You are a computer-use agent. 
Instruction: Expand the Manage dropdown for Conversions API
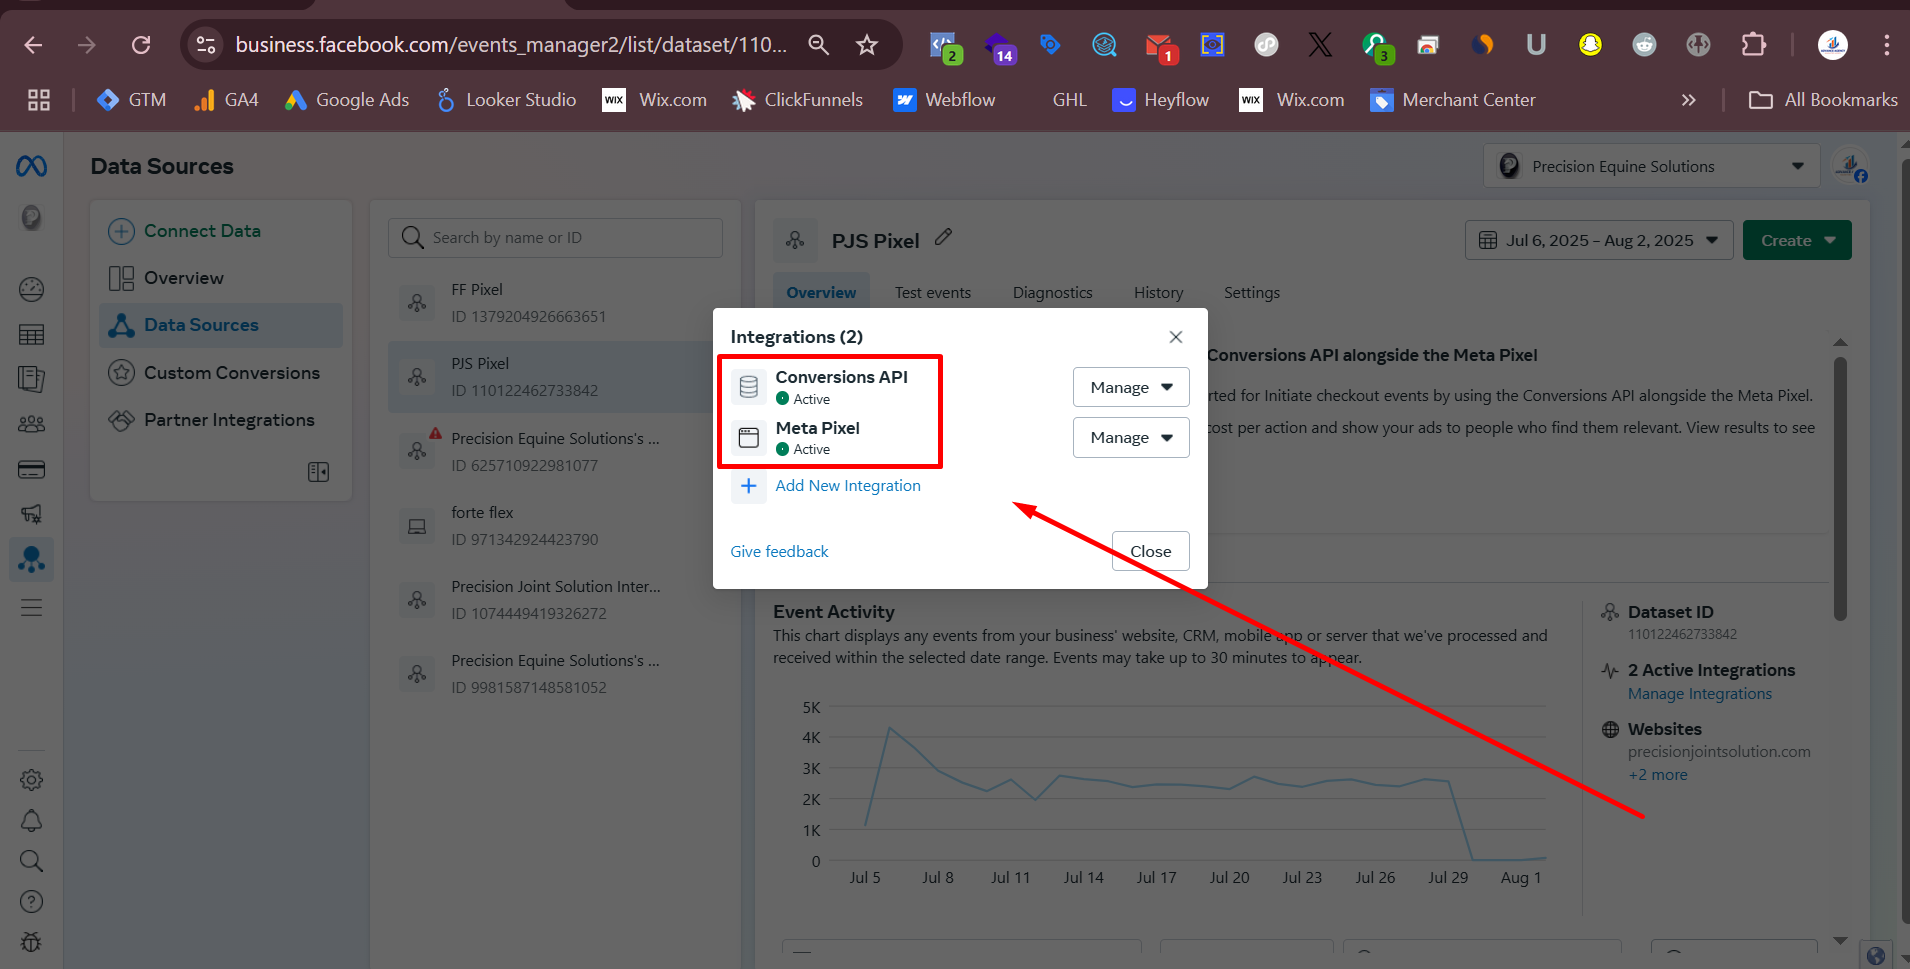[x=1130, y=388]
